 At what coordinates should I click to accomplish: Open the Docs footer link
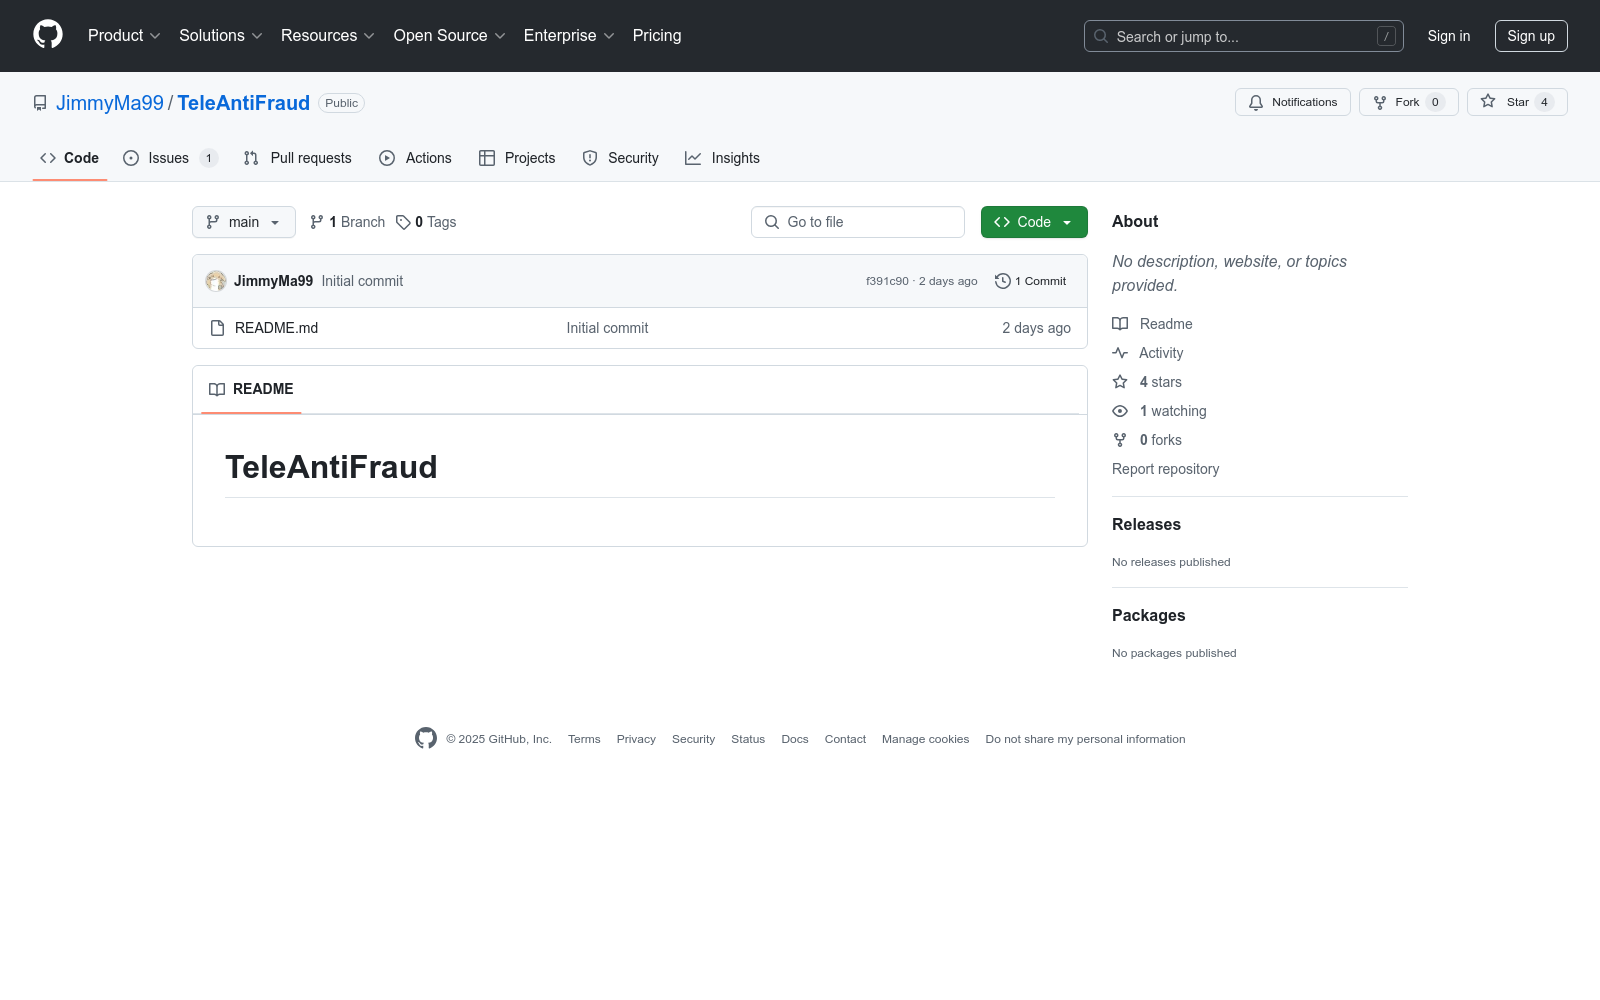pos(795,739)
